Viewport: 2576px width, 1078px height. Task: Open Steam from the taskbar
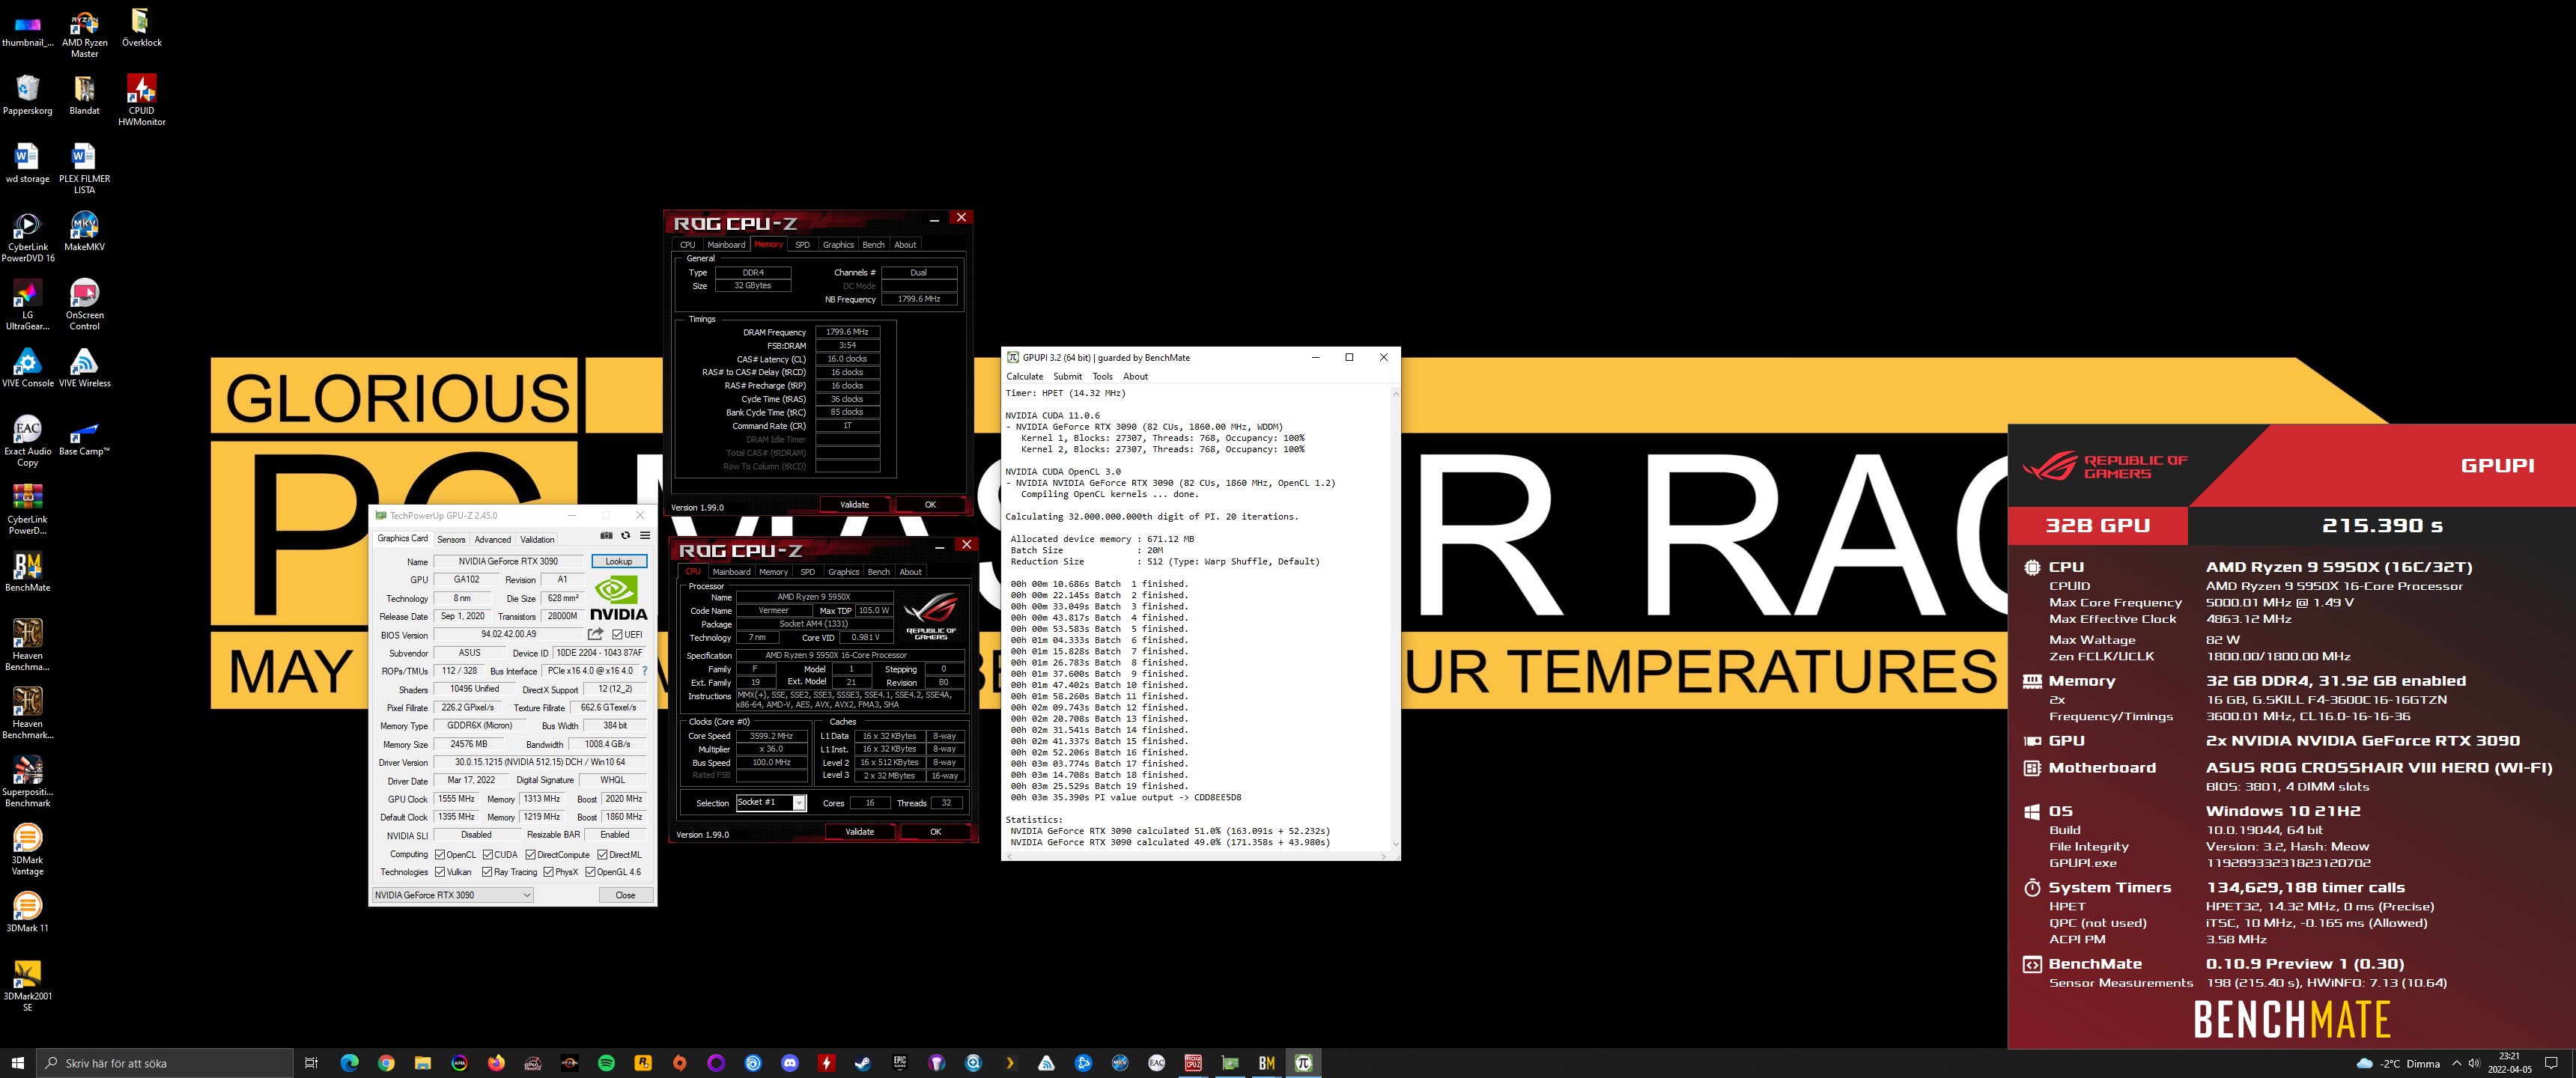coord(862,1063)
